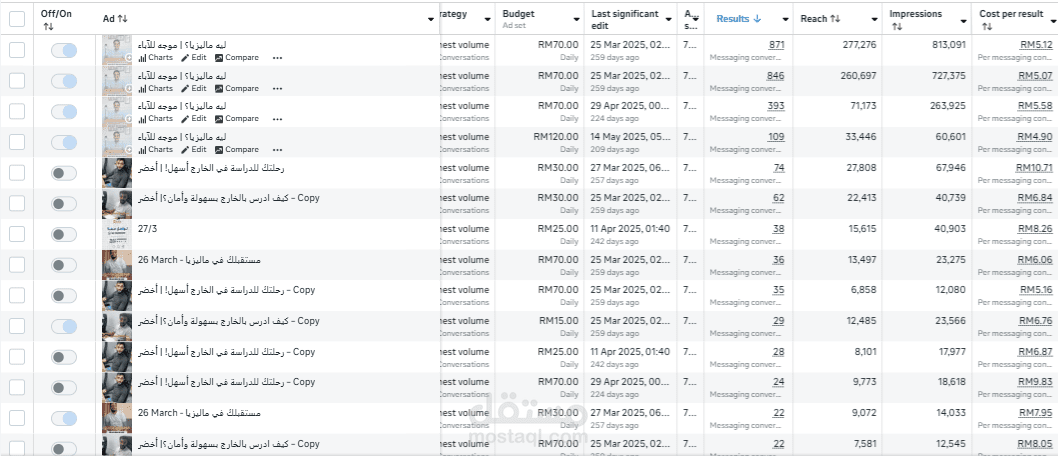Turn off the ad with 871 results
The height and width of the screenshot is (456, 1058).
click(x=63, y=50)
